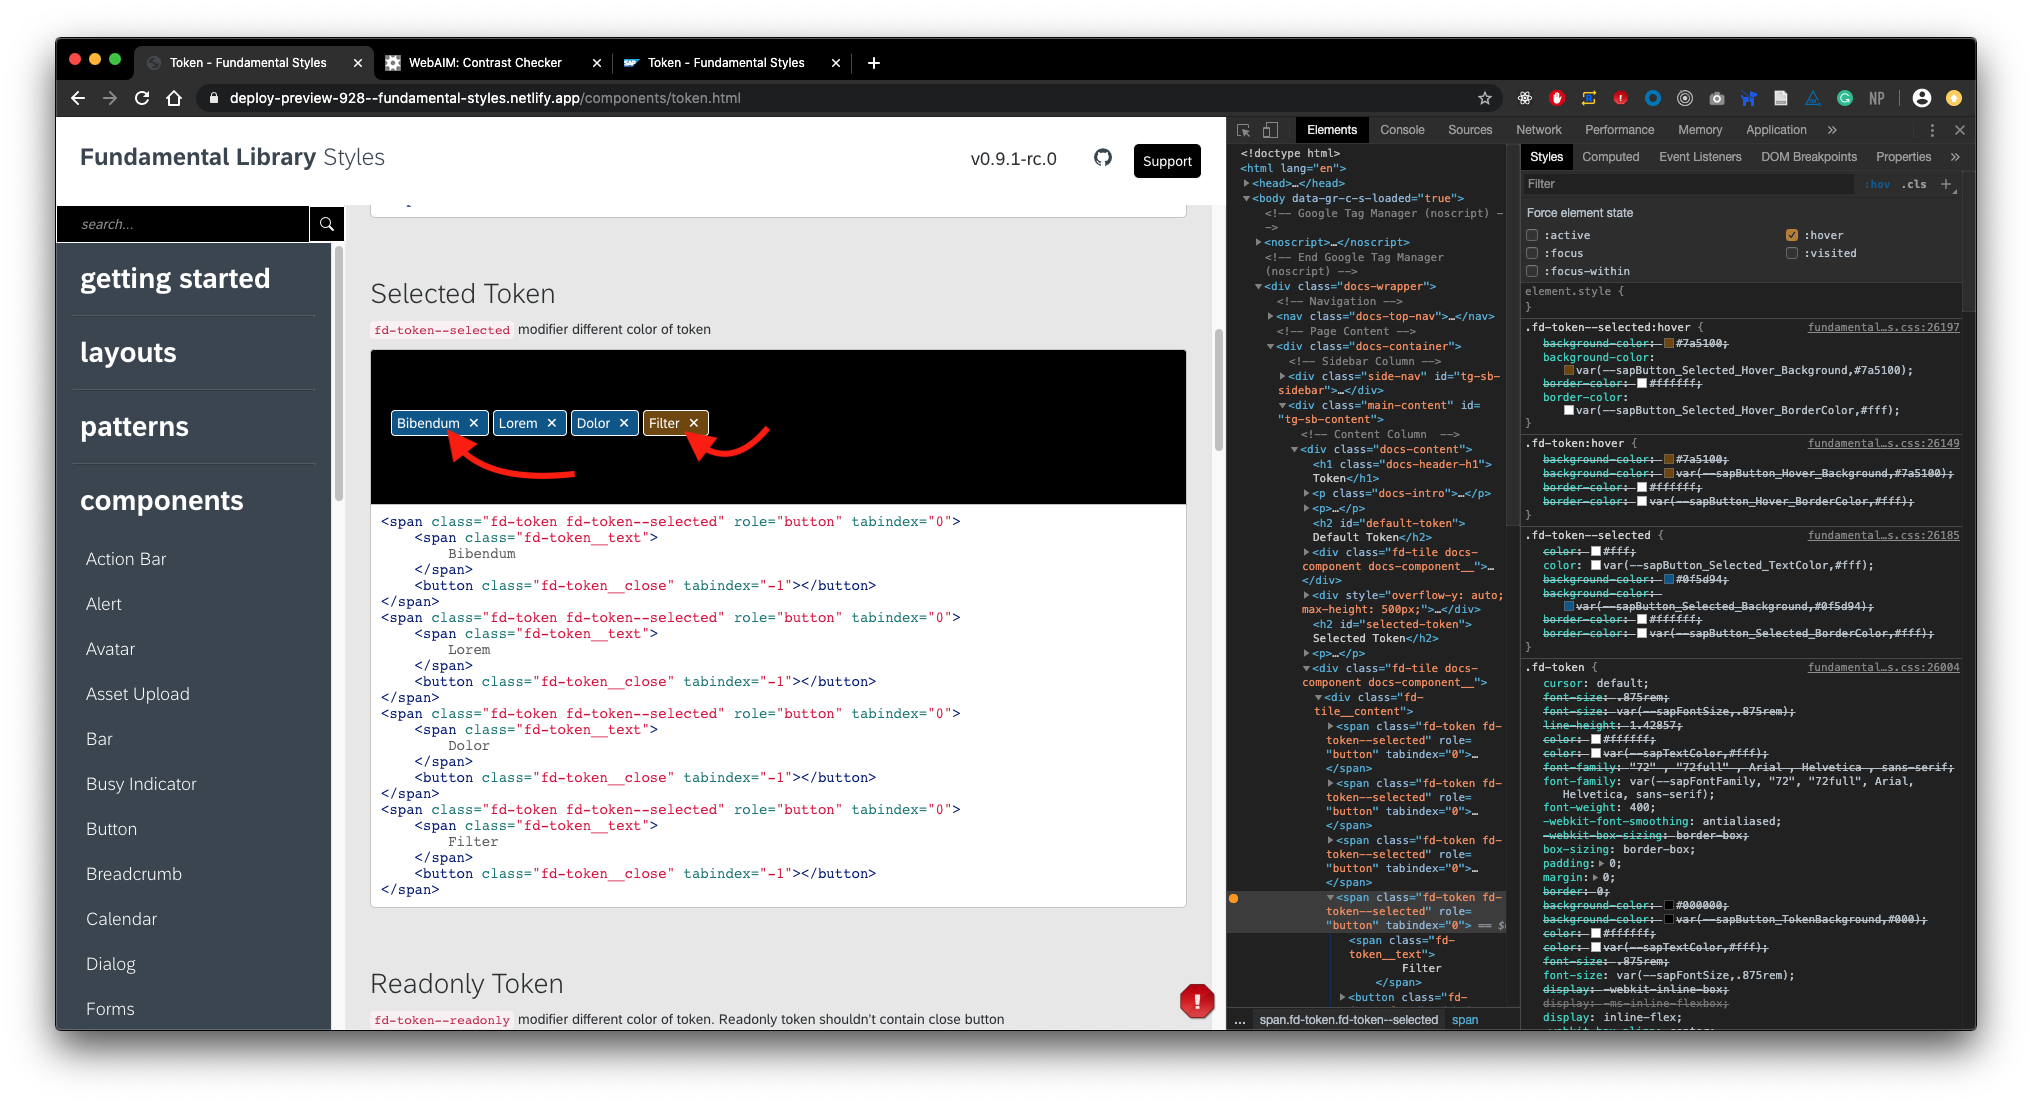Click the Support button
Screen dimensions: 2032x1104
pos(1167,161)
